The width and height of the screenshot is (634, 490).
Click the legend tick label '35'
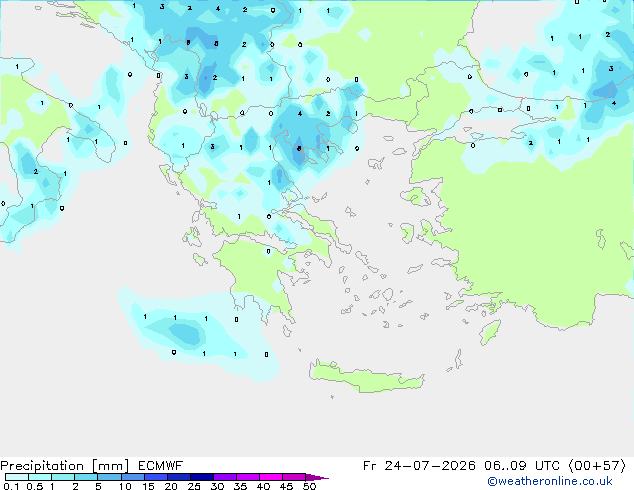(x=240, y=486)
